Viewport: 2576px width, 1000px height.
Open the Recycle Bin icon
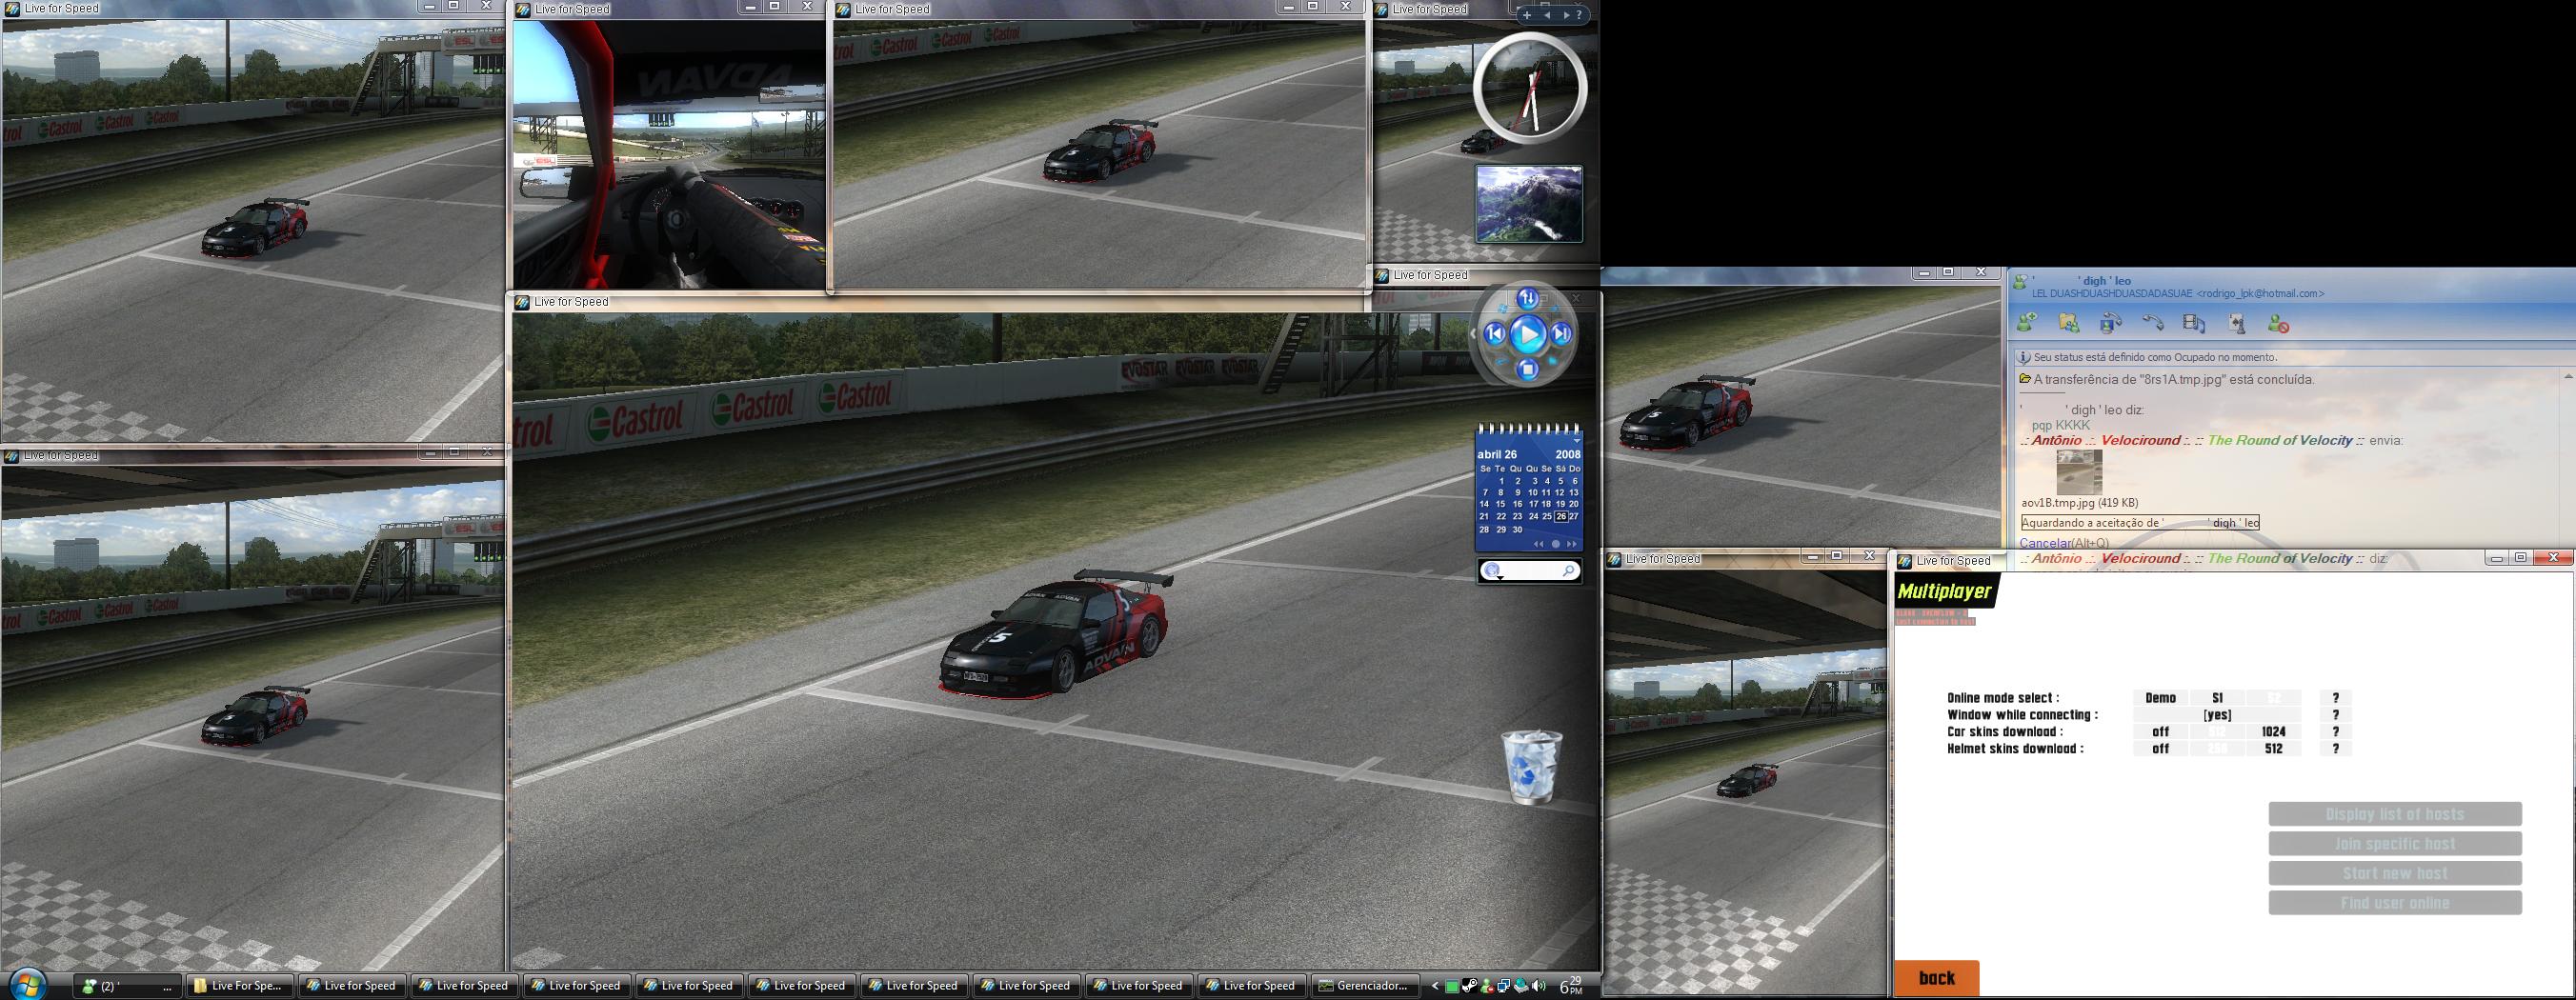click(x=1531, y=766)
